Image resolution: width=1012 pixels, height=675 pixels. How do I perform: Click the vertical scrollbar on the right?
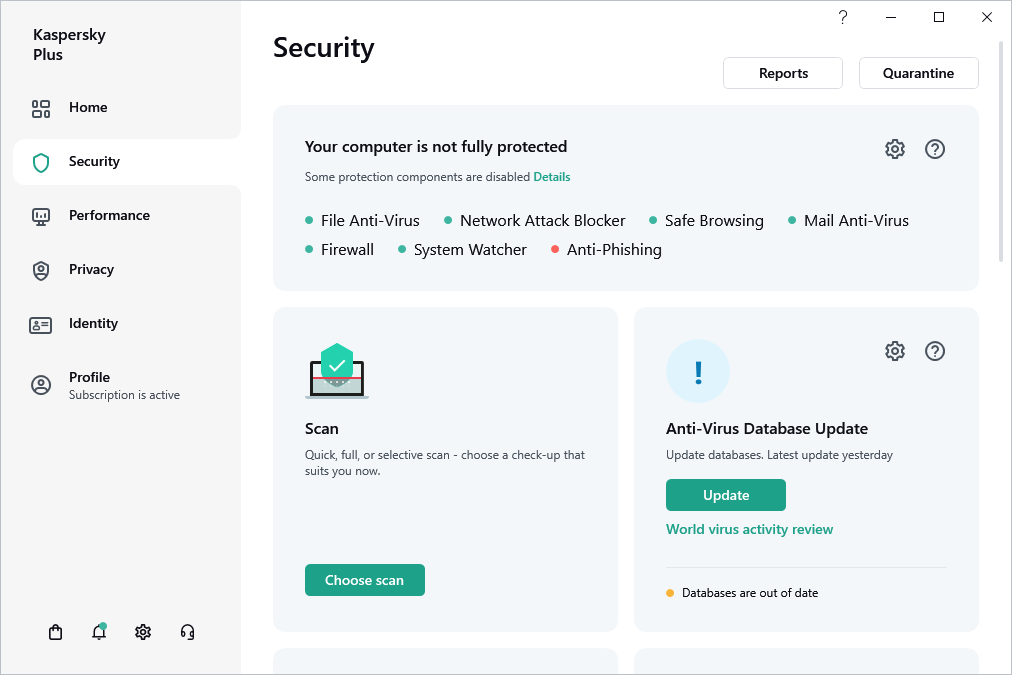point(1003,150)
